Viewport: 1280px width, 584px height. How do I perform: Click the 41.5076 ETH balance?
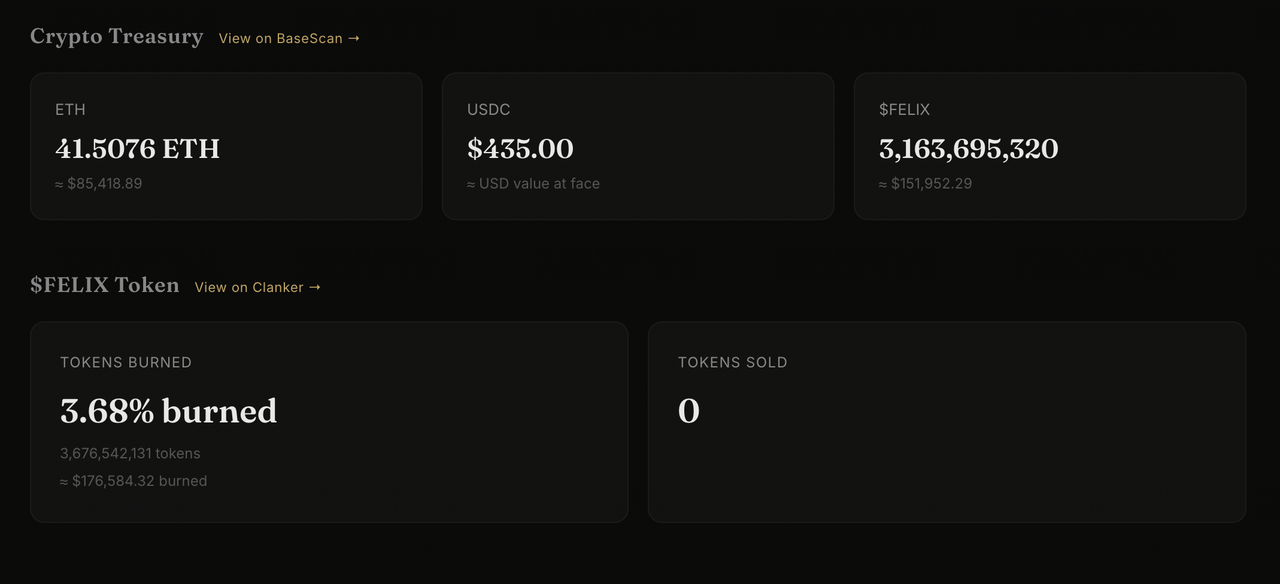137,149
